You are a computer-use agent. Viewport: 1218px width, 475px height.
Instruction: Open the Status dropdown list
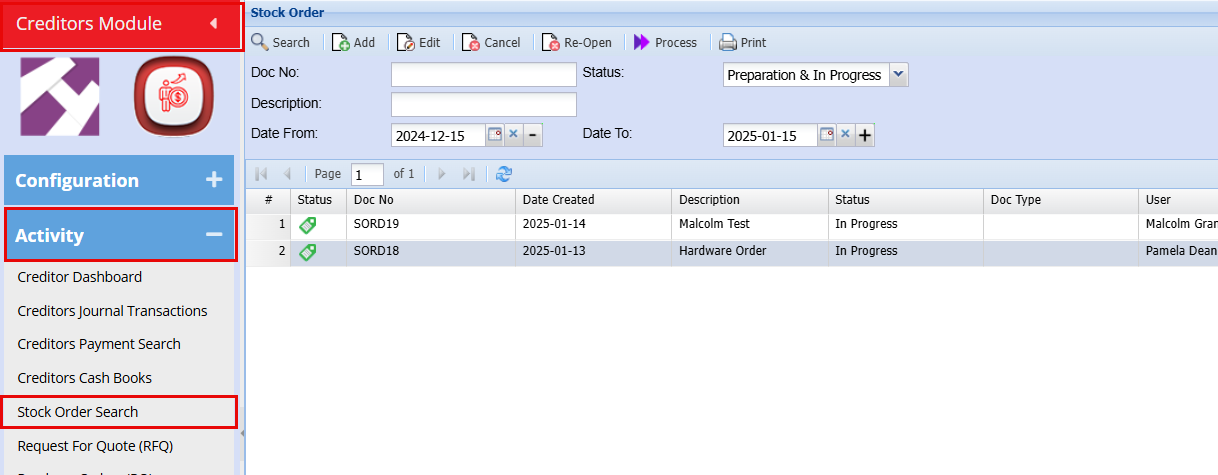pyautogui.click(x=897, y=75)
